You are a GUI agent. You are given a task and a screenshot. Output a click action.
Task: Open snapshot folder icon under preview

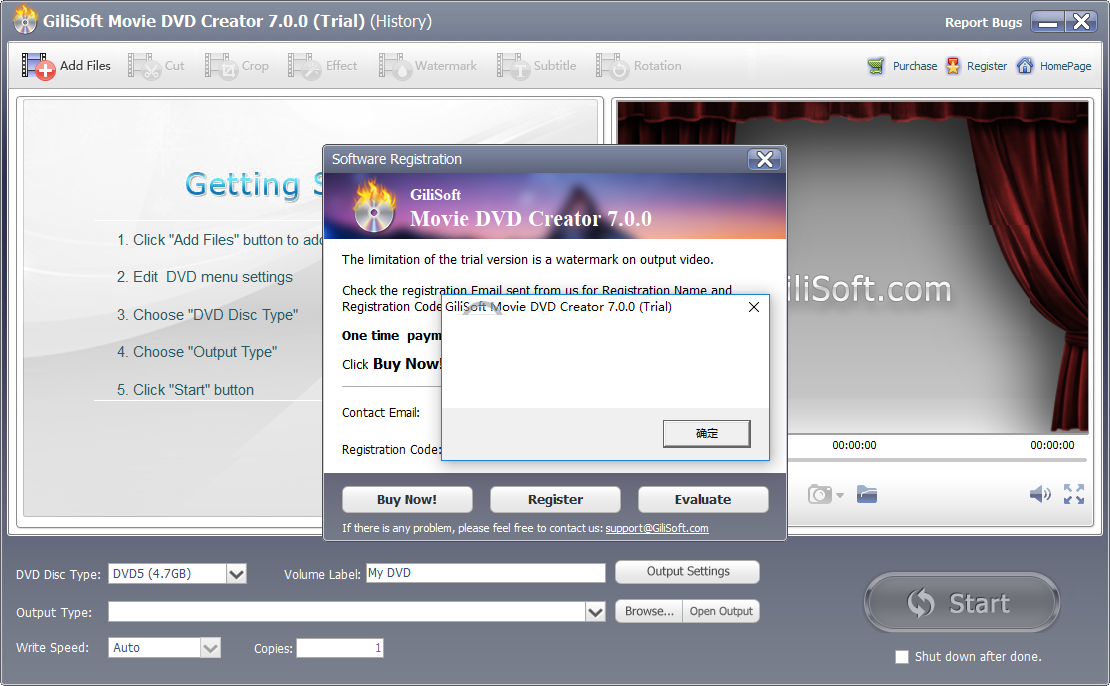click(x=866, y=494)
